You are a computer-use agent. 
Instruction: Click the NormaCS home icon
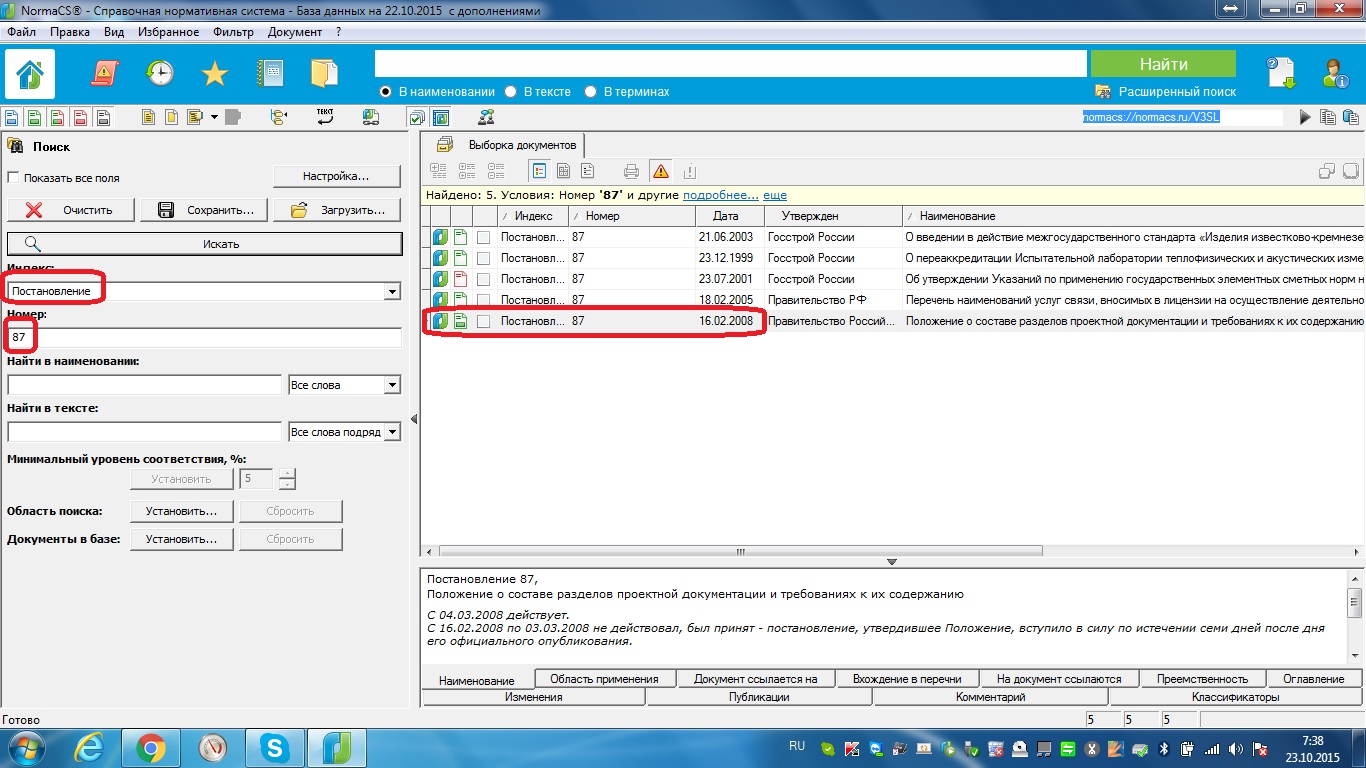point(30,74)
